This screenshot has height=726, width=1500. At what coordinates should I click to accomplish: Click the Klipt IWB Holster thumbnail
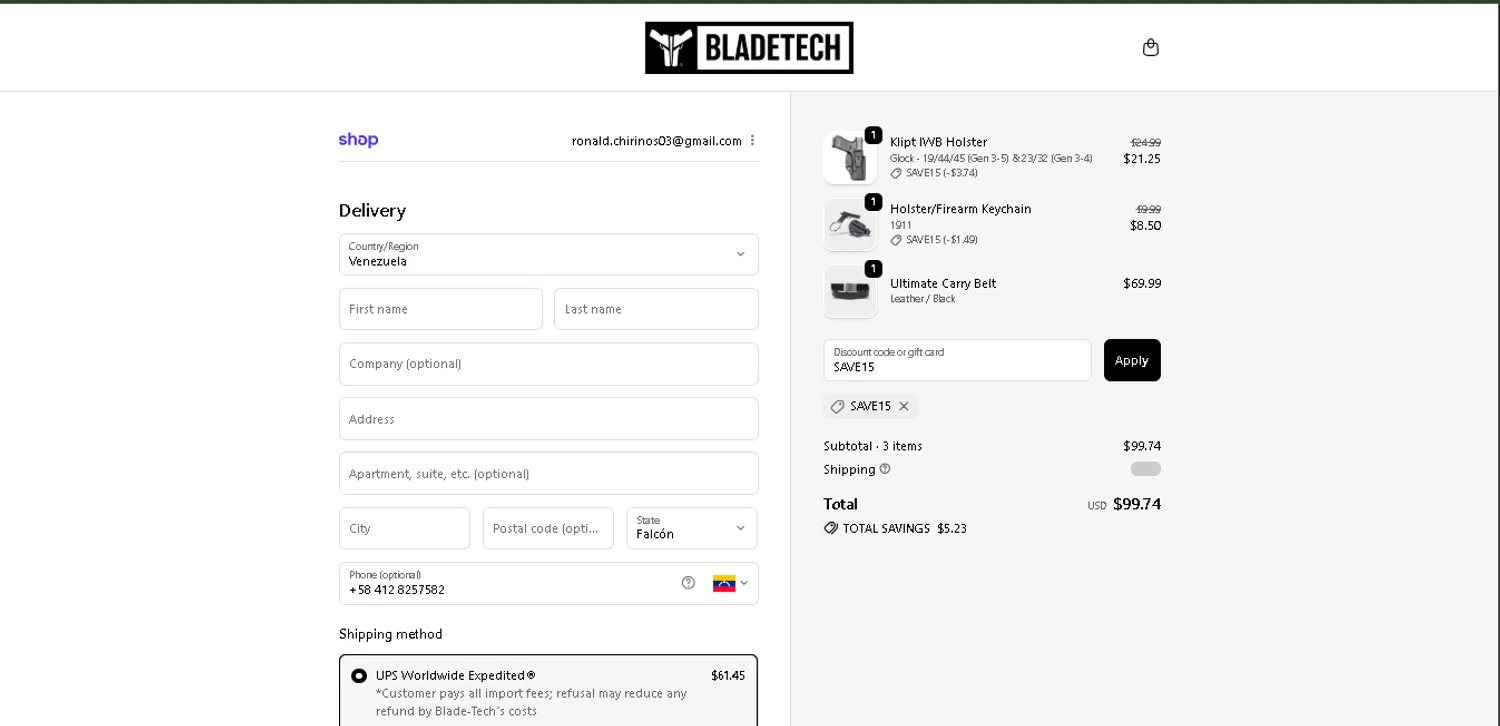tap(850, 158)
